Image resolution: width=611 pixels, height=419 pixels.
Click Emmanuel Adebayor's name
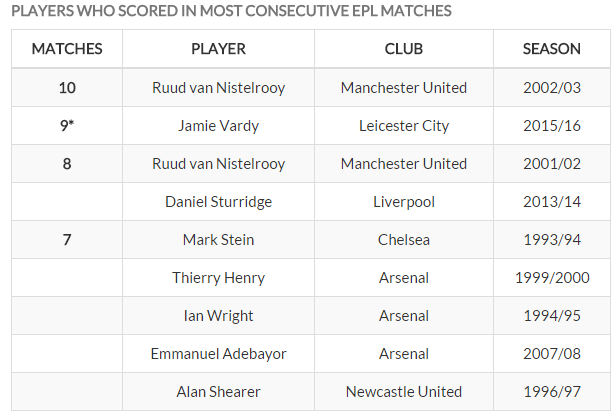(218, 354)
